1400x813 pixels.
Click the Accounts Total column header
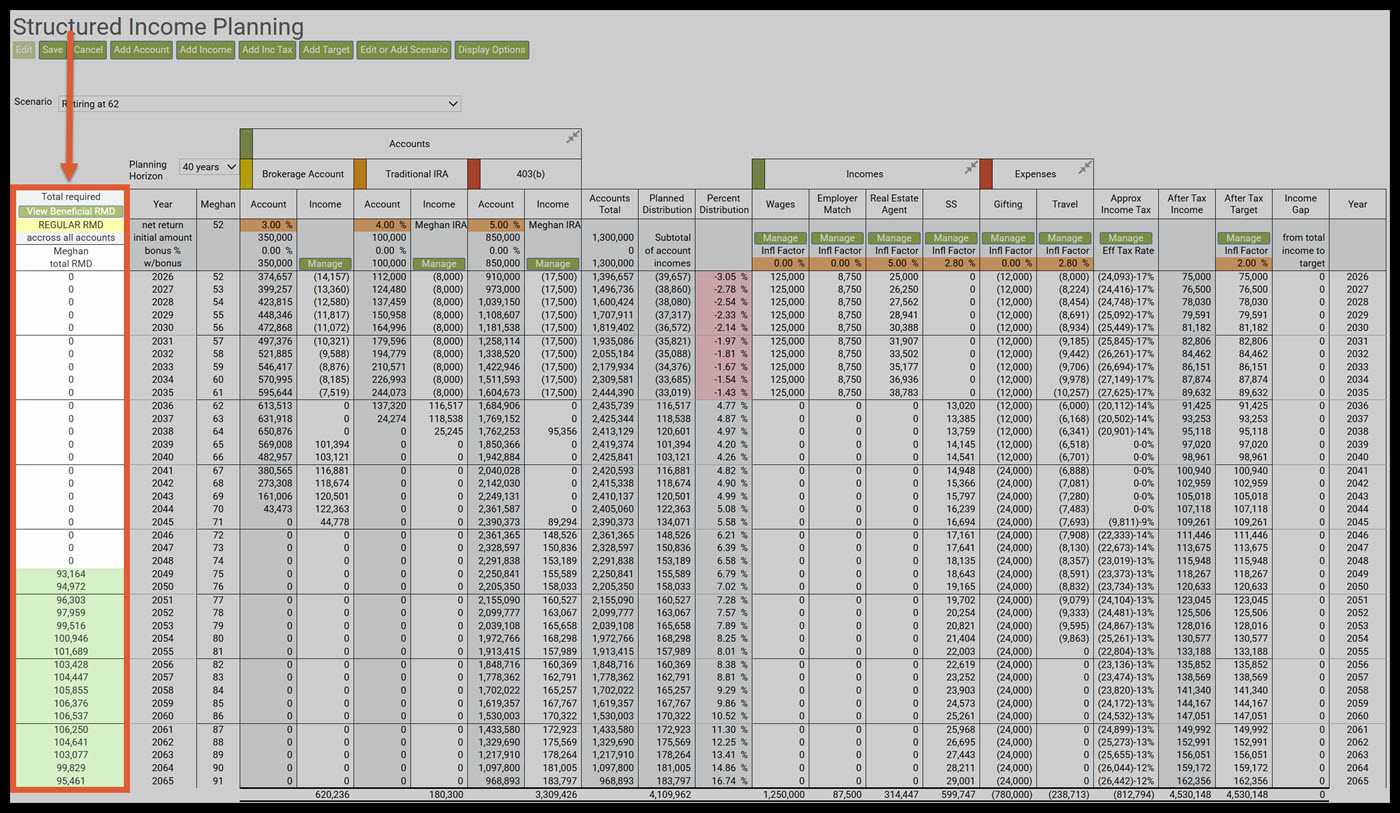click(610, 204)
